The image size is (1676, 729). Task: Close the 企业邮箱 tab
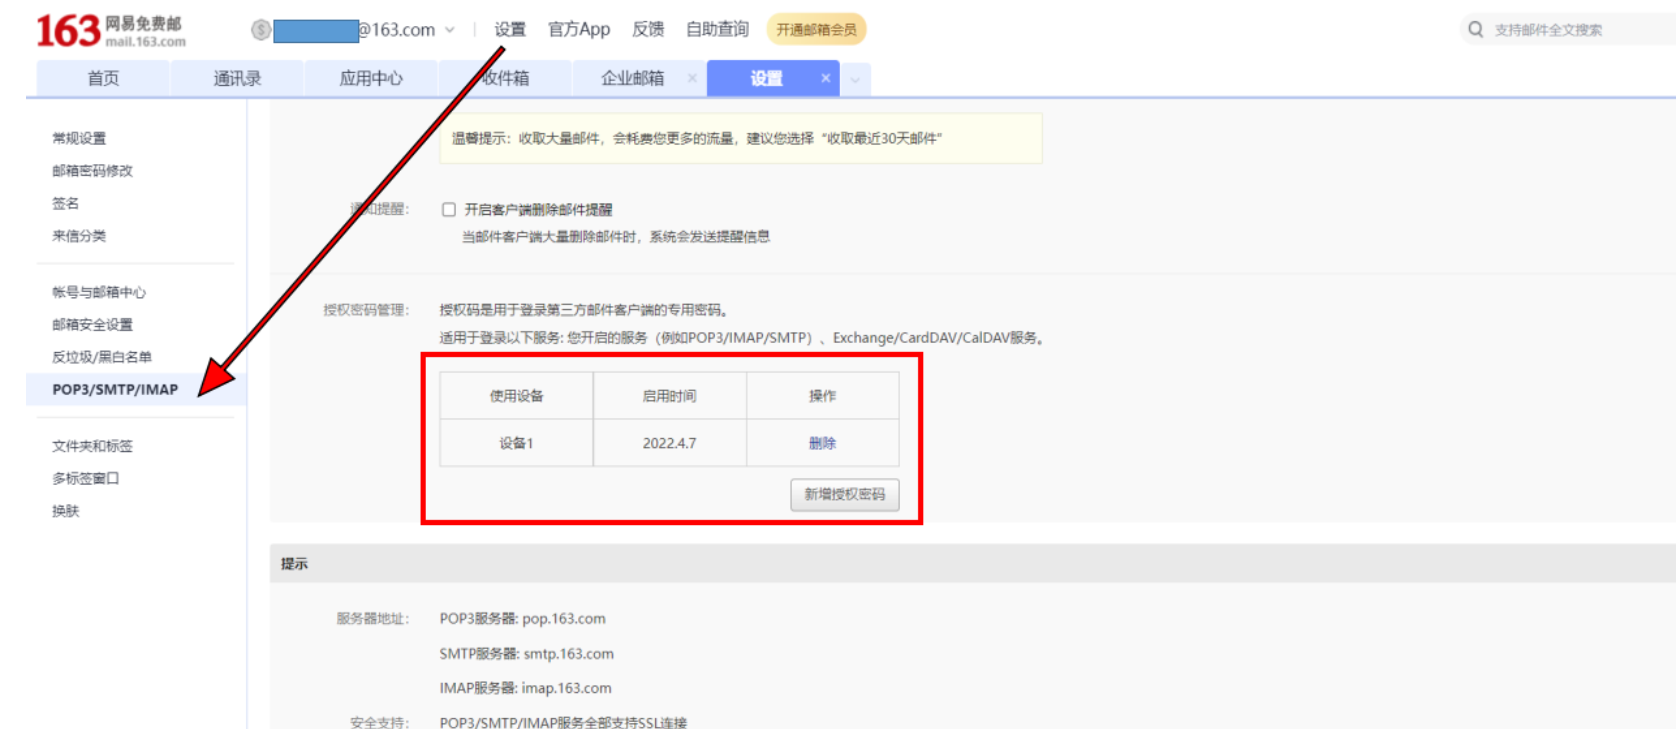click(692, 78)
